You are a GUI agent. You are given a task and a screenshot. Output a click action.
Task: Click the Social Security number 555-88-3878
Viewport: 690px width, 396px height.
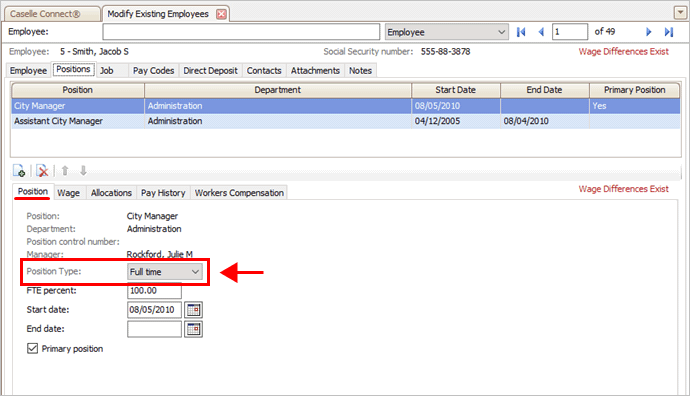tap(445, 51)
